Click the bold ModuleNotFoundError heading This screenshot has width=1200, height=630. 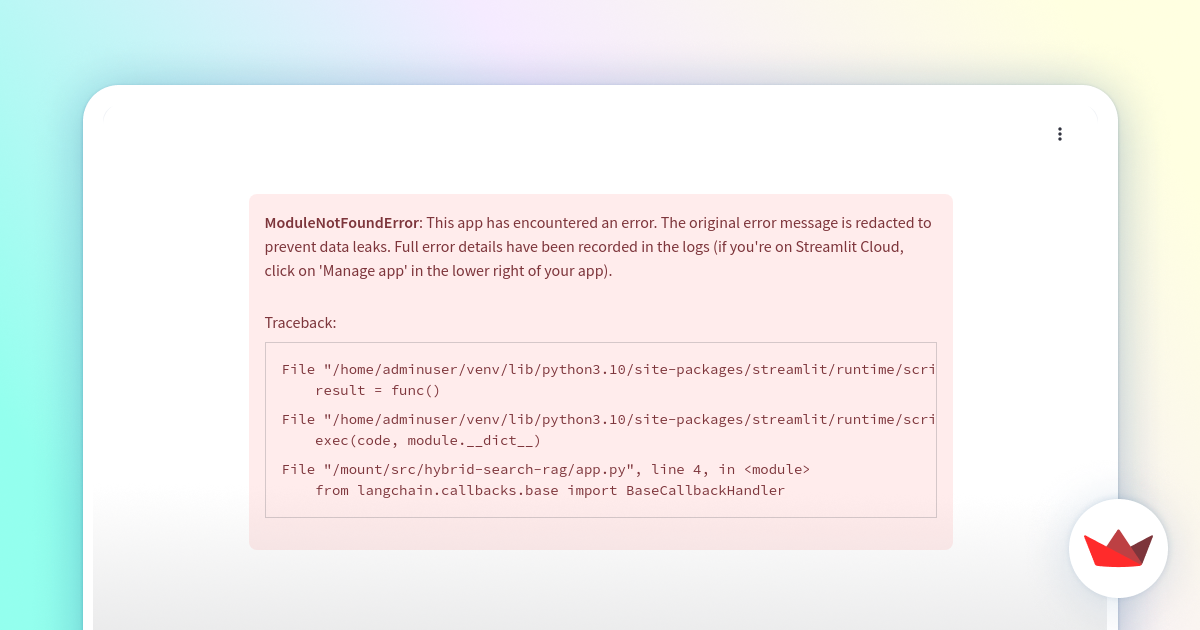341,223
